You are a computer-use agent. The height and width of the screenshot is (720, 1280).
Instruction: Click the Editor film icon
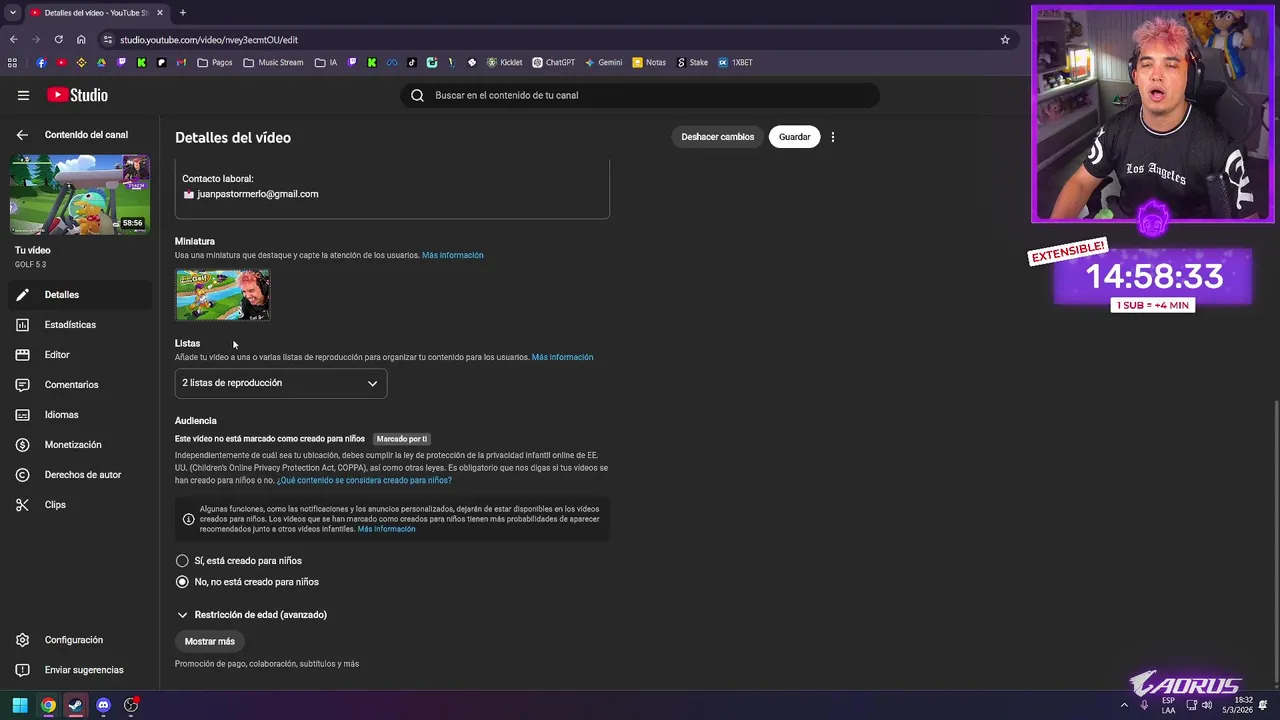(22, 355)
